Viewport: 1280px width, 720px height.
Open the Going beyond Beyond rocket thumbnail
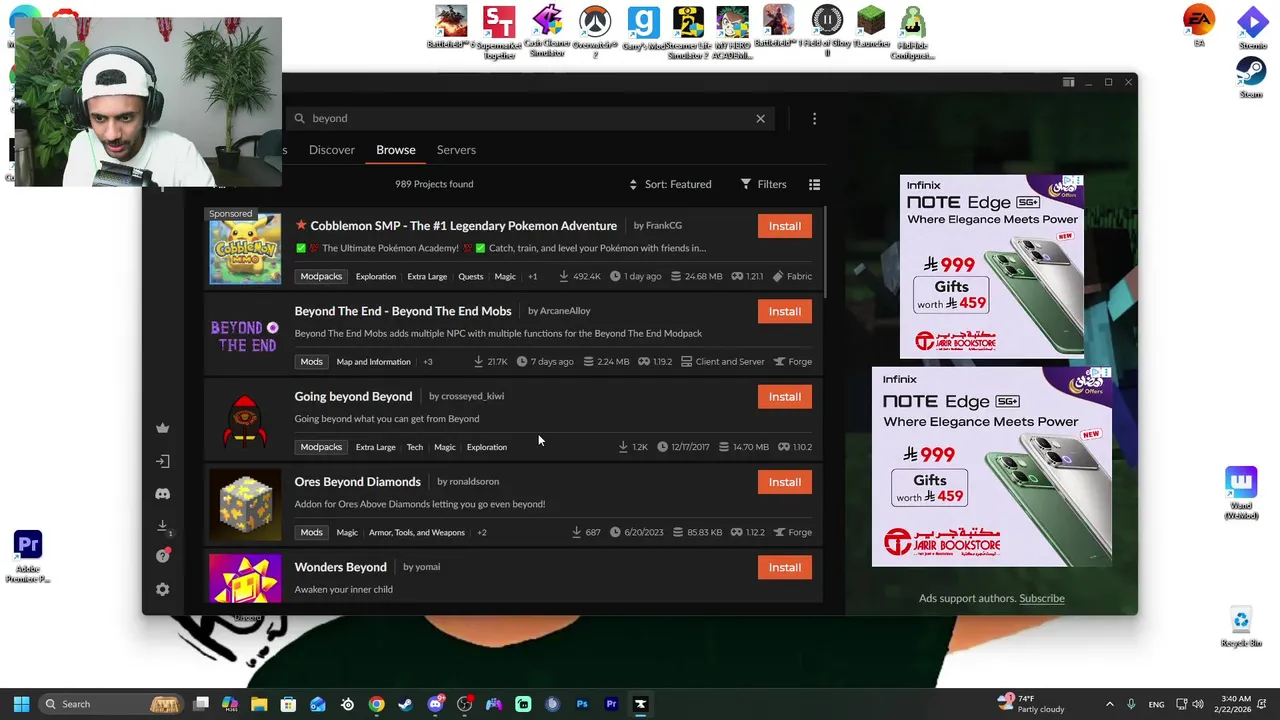pyautogui.click(x=245, y=420)
